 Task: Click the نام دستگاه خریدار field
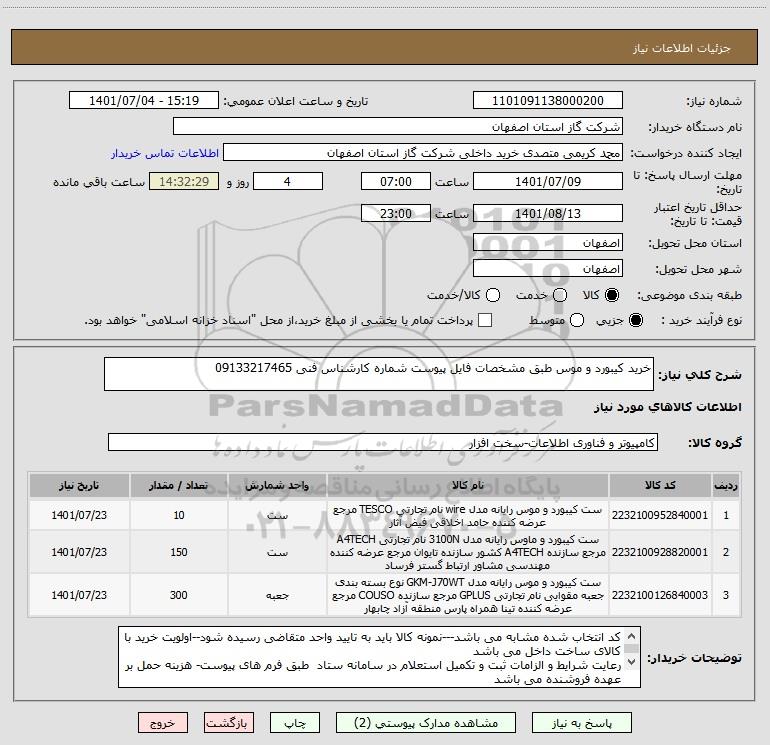click(x=398, y=127)
